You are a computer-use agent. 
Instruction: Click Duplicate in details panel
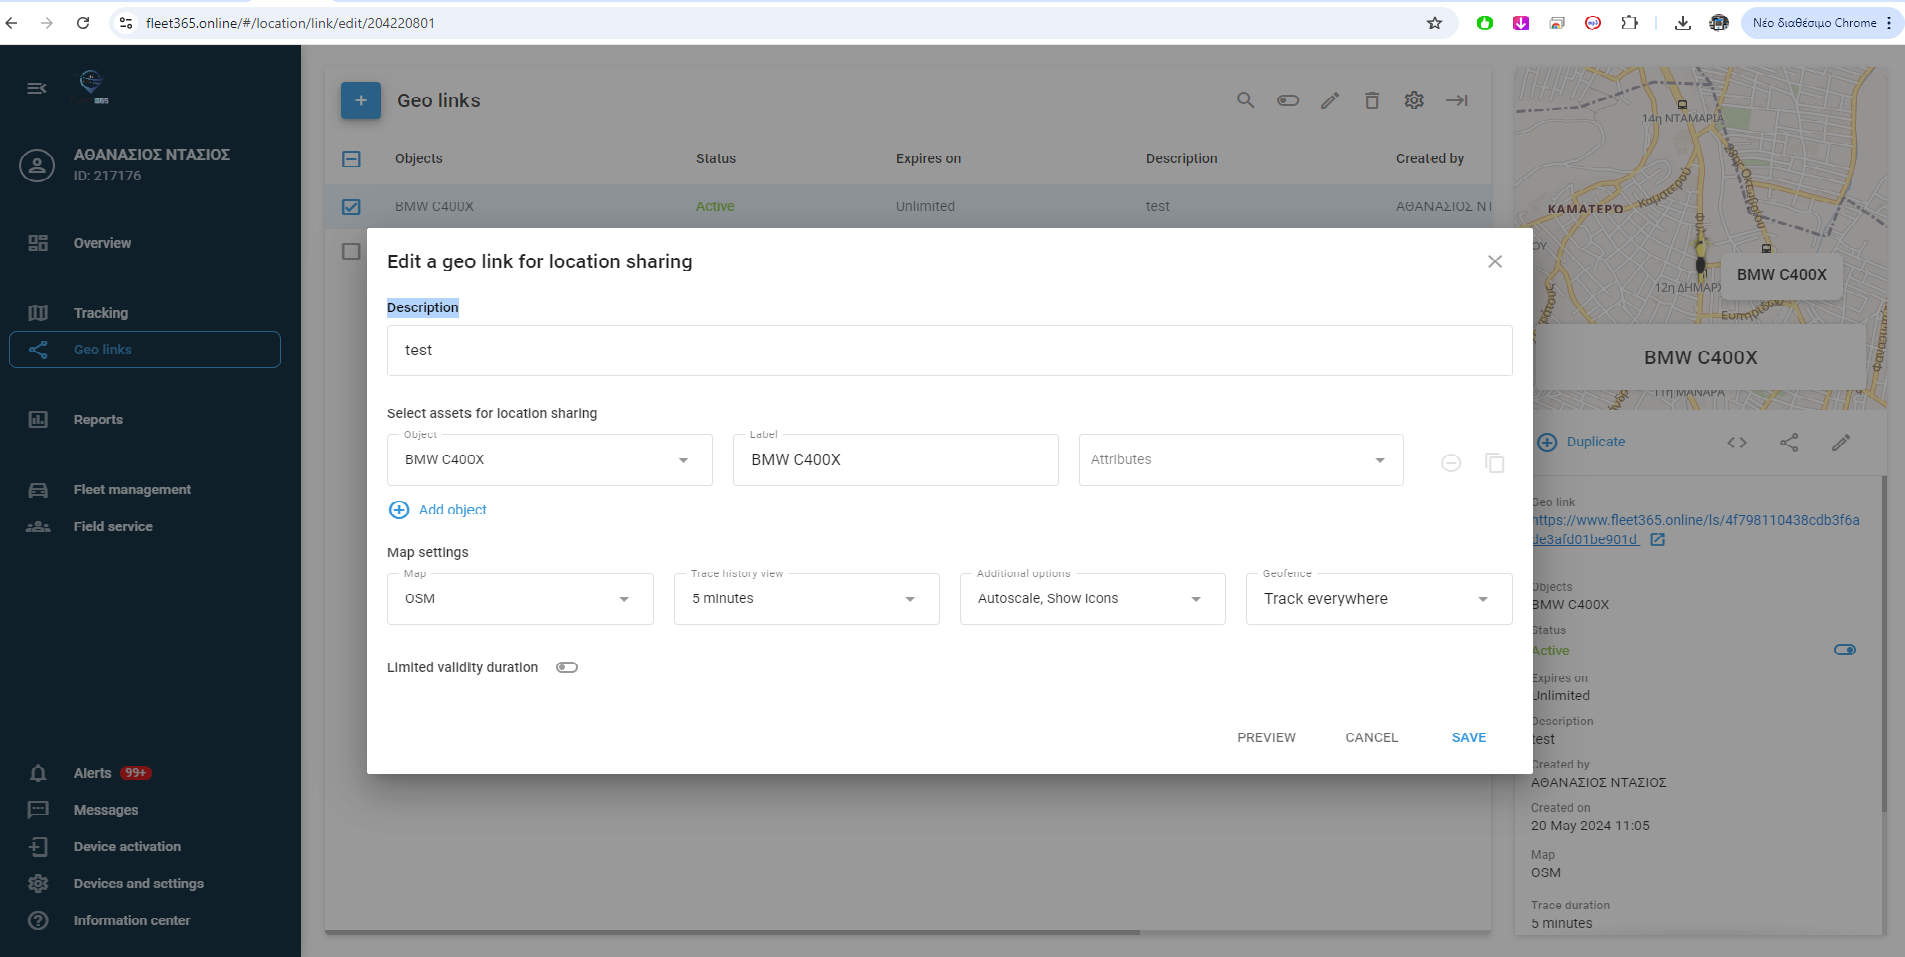(x=1595, y=442)
